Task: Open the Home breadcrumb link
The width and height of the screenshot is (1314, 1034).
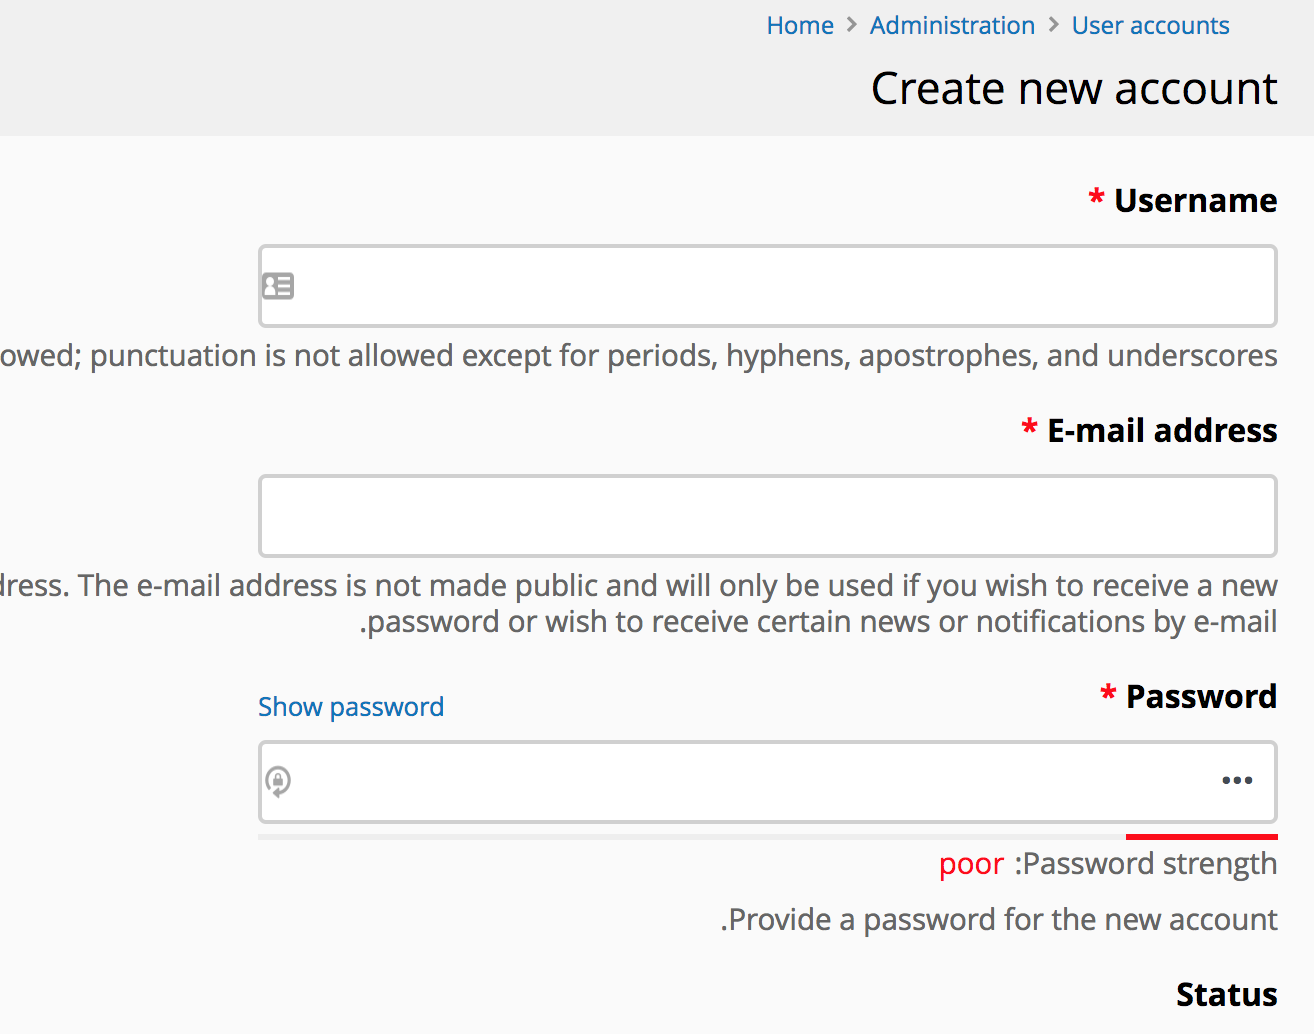Action: [x=800, y=25]
